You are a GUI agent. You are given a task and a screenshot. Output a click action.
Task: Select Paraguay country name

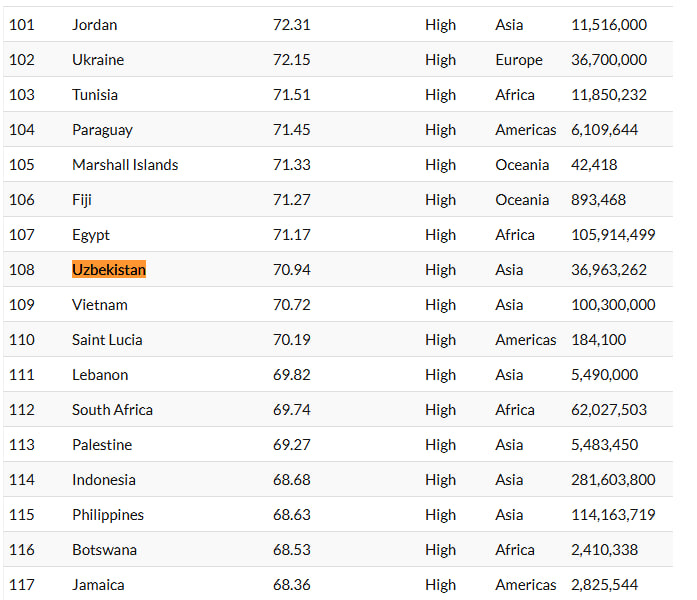pyautogui.click(x=103, y=130)
